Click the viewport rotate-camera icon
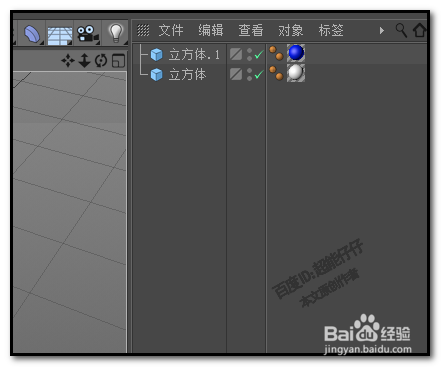This screenshot has width=441, height=367. click(101, 61)
